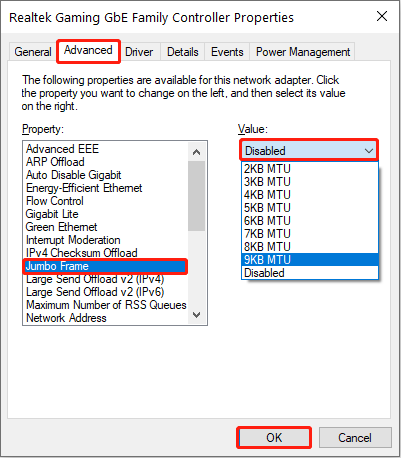401x458 pixels.
Task: Choose Disabled at bottom of dropdown list
Action: [x=310, y=273]
